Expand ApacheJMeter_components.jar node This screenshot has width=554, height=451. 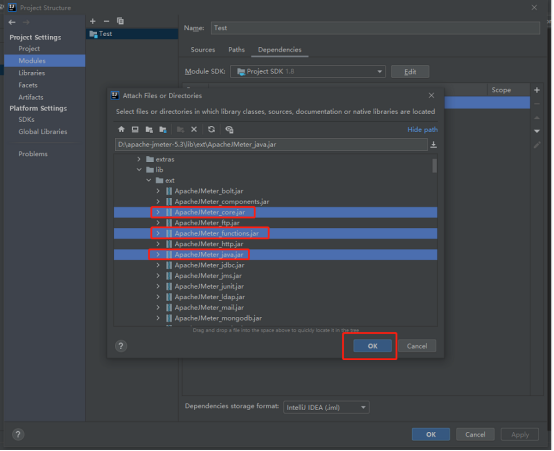[158, 201]
